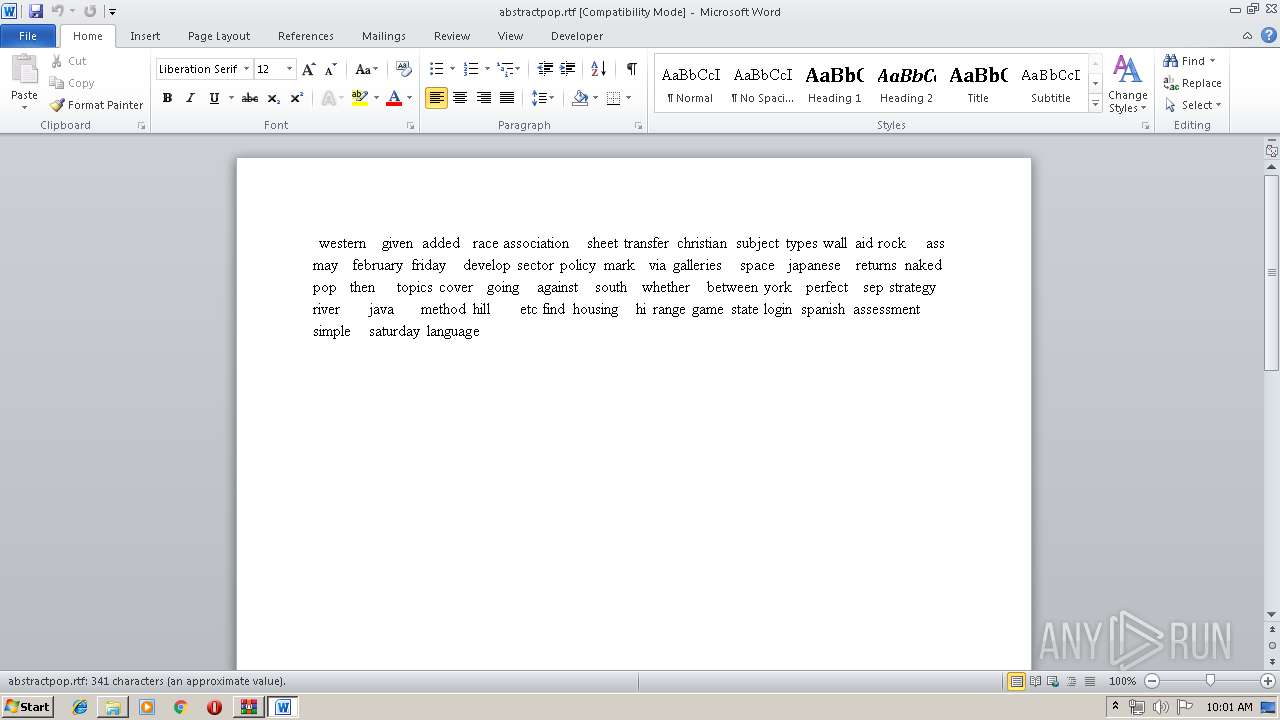Switch to Page Layout tab
The image size is (1280, 720).
tap(219, 36)
